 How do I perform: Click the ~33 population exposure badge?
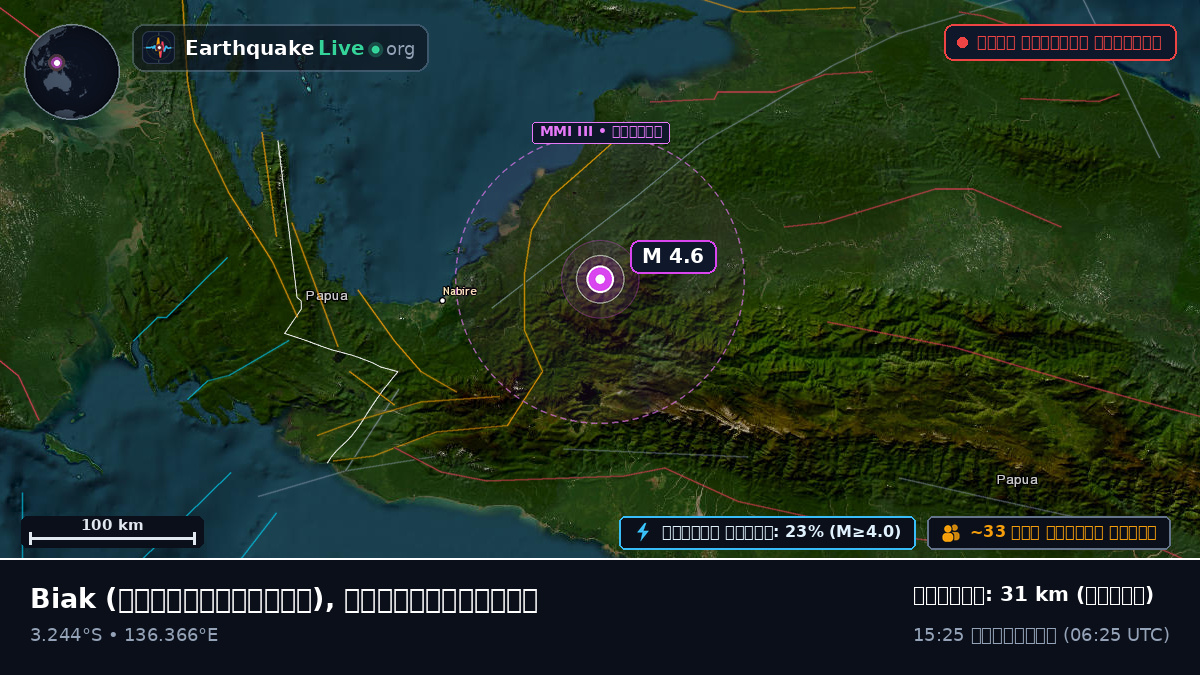pos(1048,533)
